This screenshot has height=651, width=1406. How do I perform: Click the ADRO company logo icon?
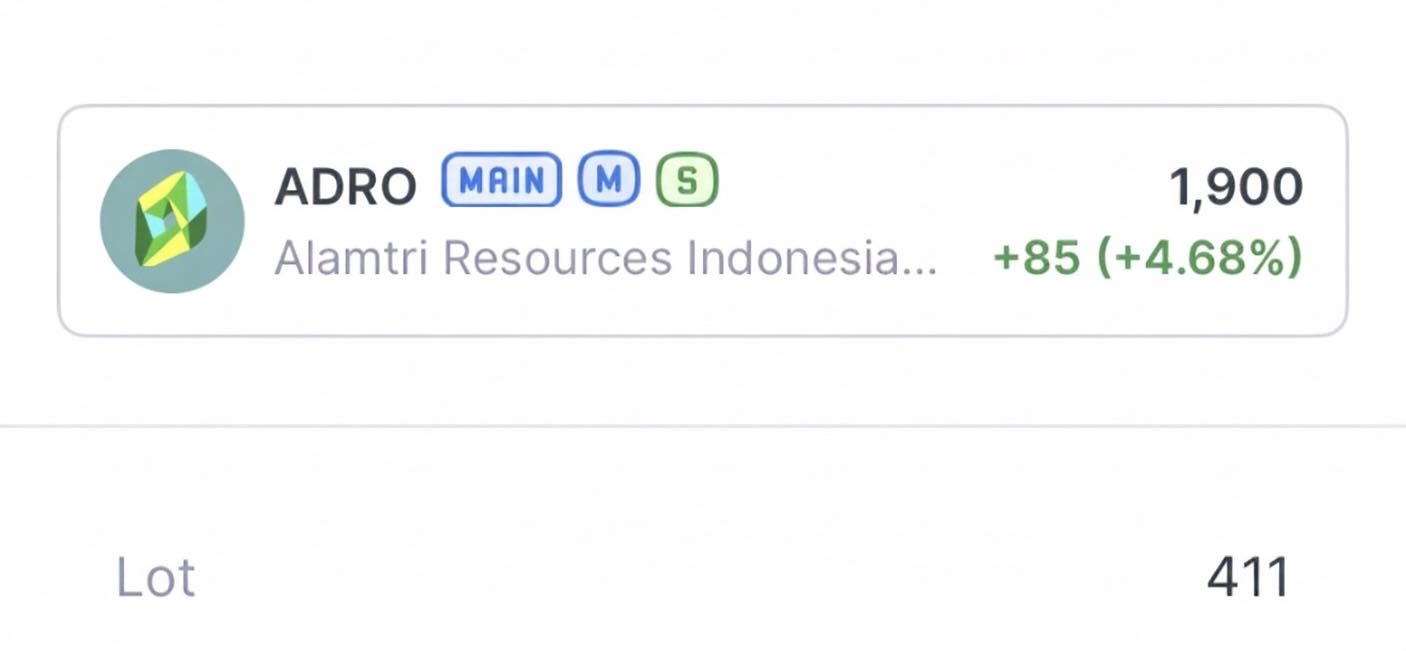tap(172, 221)
